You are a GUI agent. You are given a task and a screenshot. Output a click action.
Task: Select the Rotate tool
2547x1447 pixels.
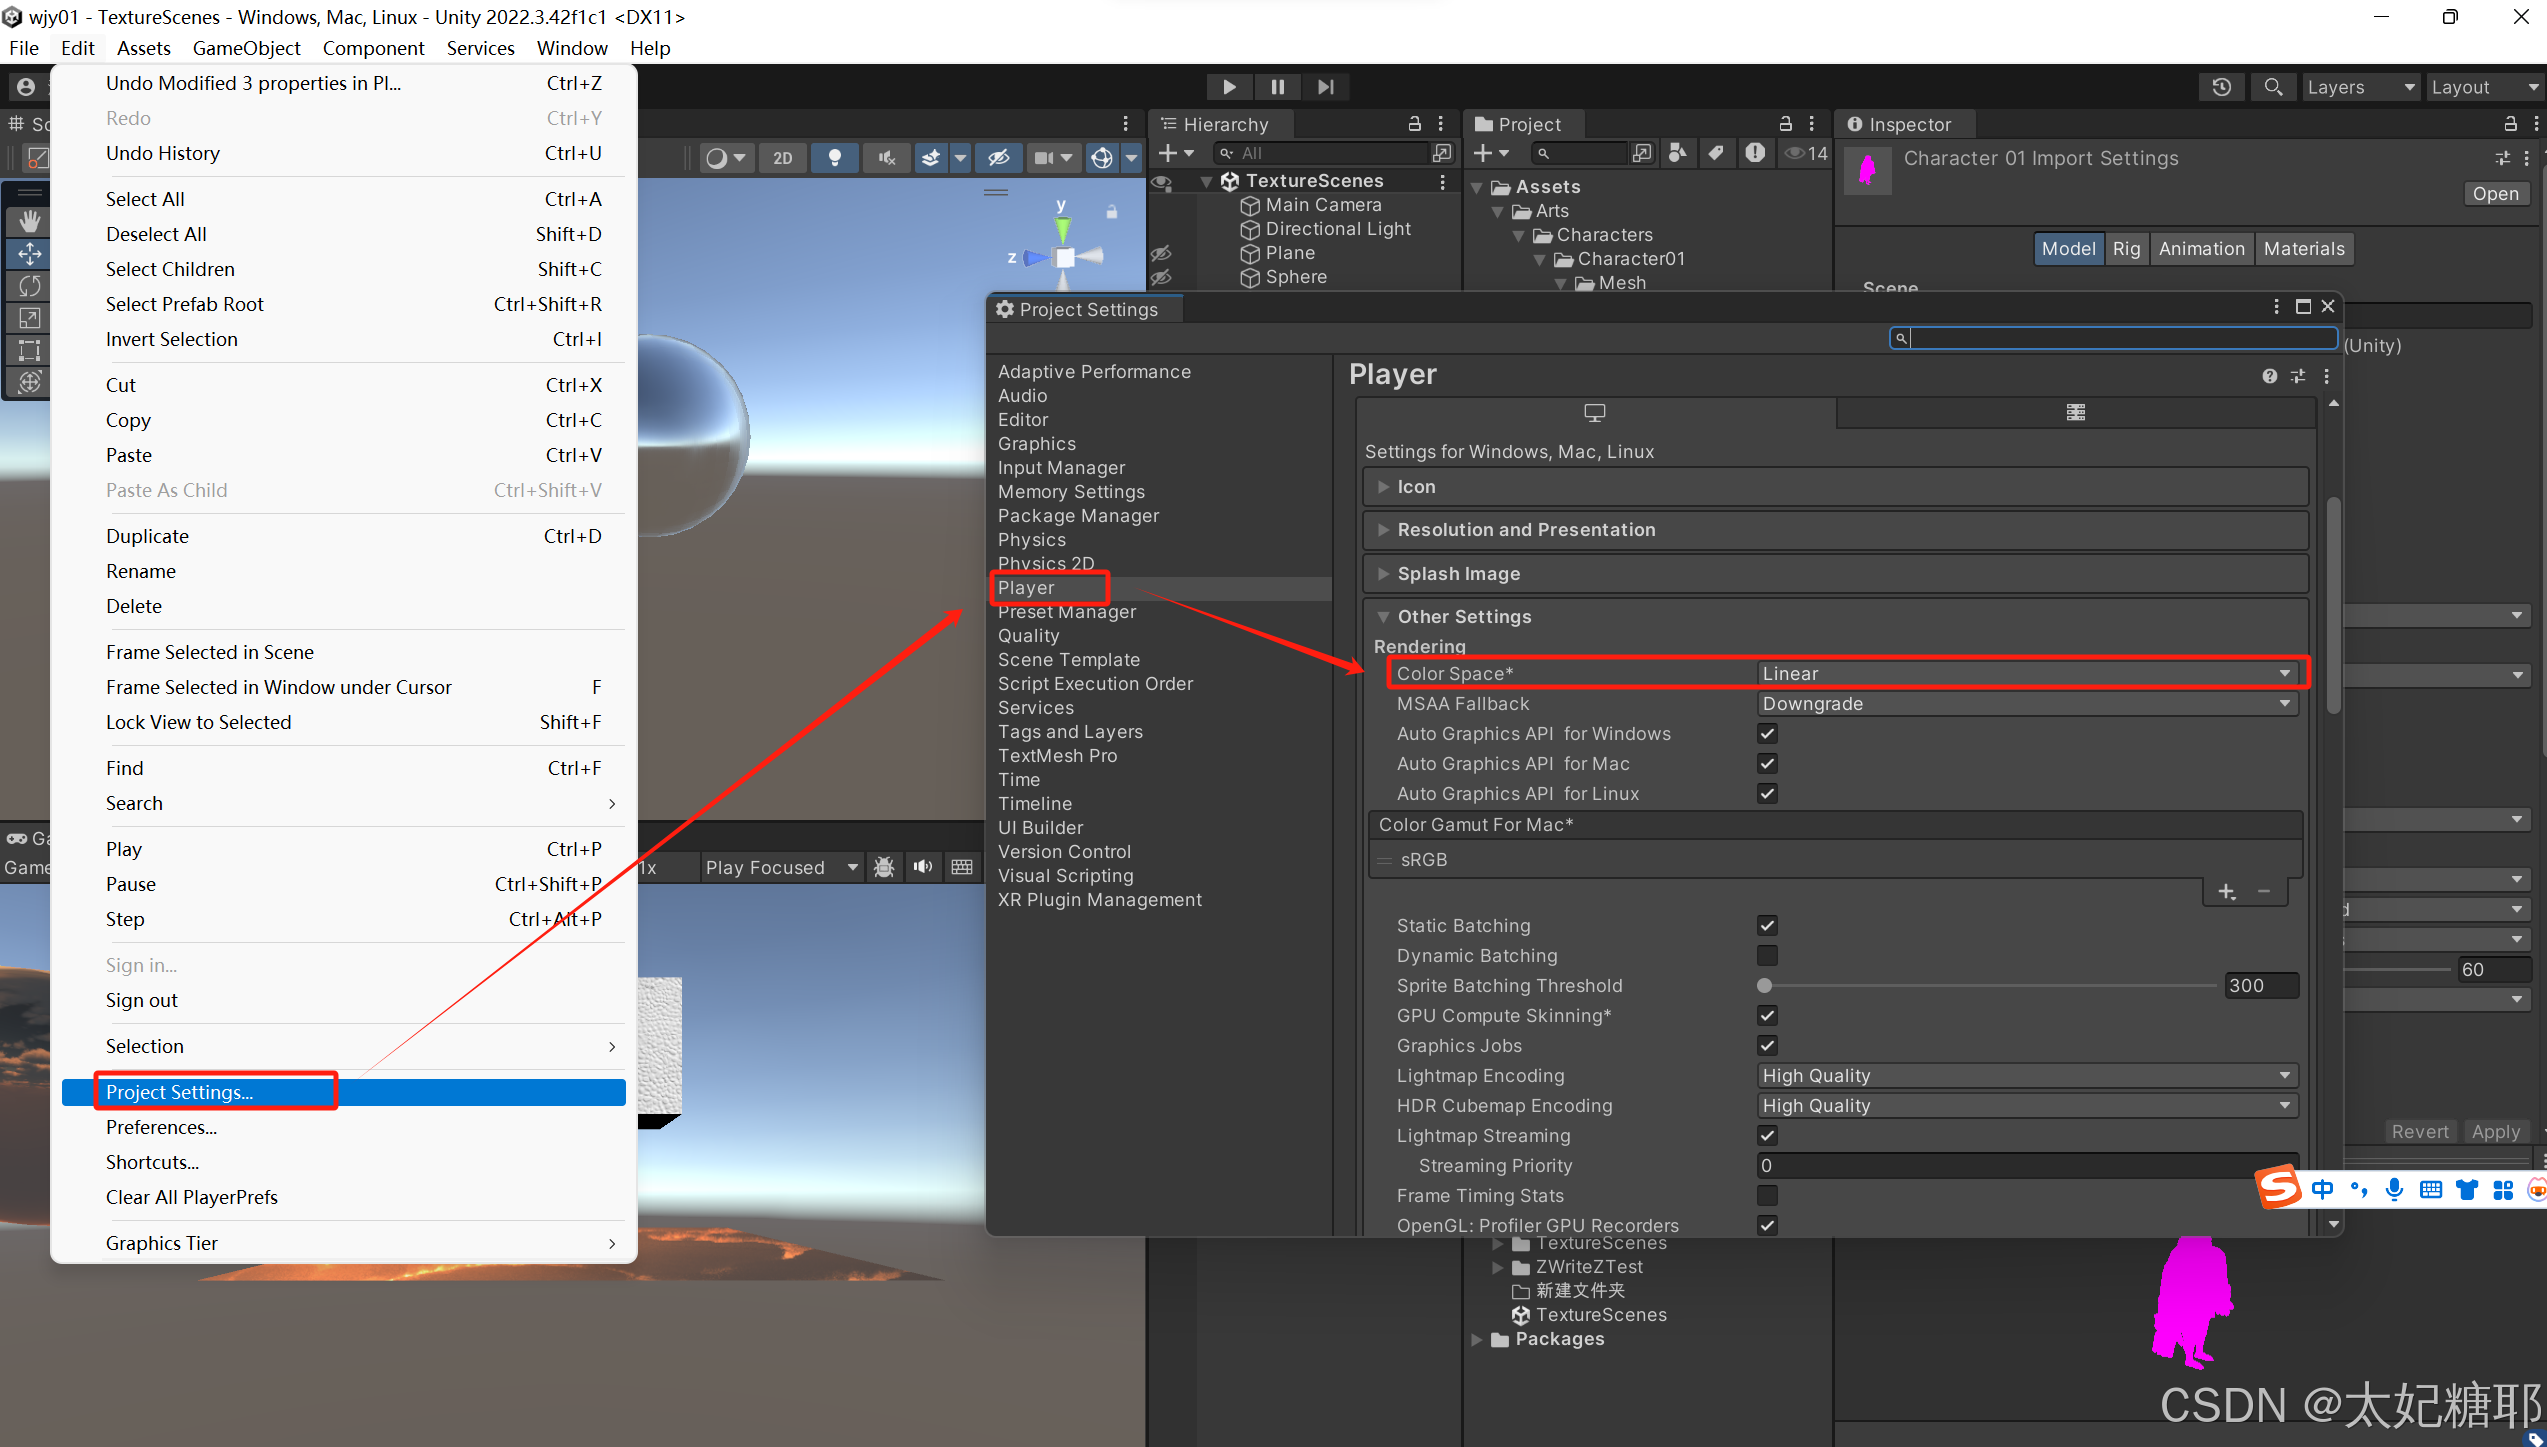coord(29,286)
